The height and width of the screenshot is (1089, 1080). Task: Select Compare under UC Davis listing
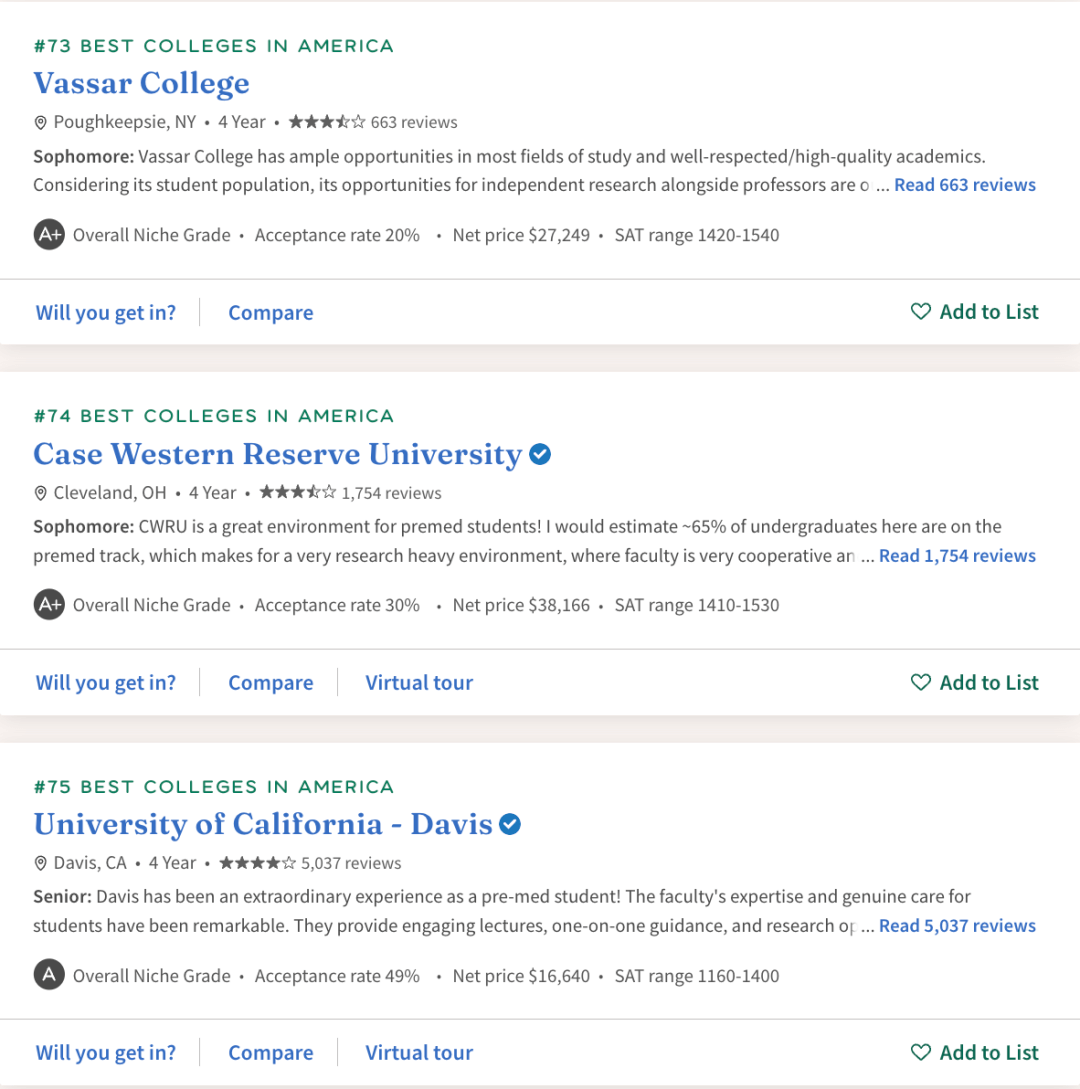[271, 1053]
